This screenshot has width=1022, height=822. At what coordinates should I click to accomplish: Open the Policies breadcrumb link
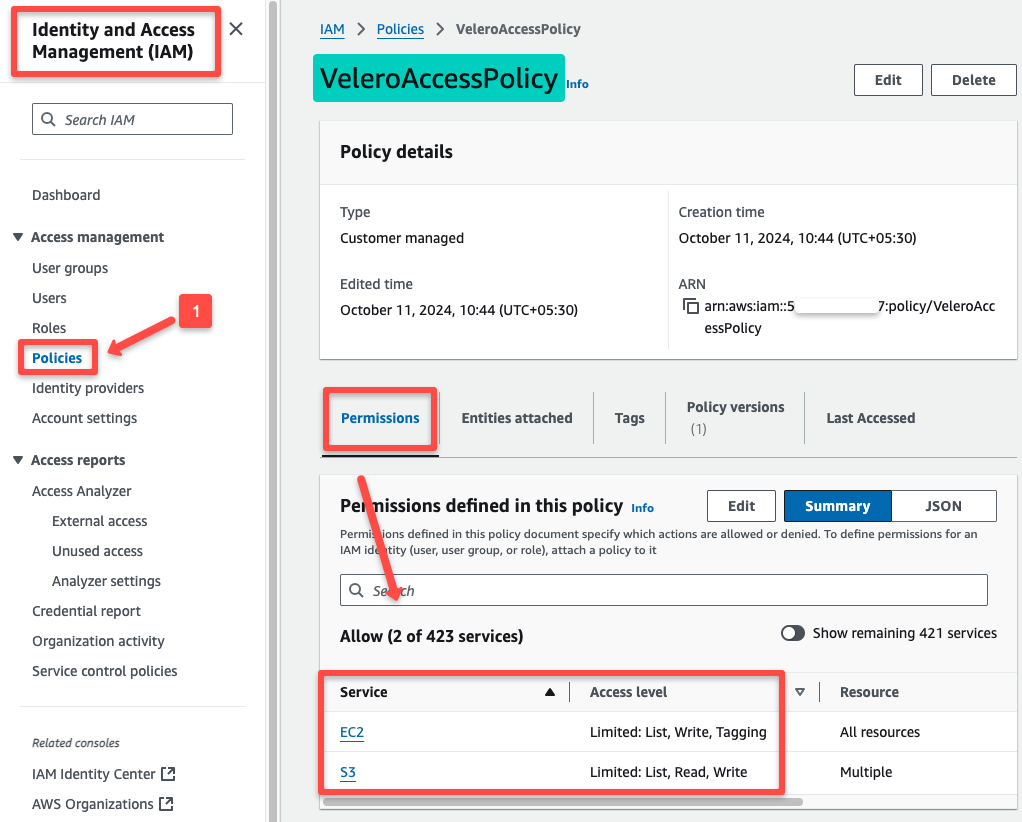[400, 29]
